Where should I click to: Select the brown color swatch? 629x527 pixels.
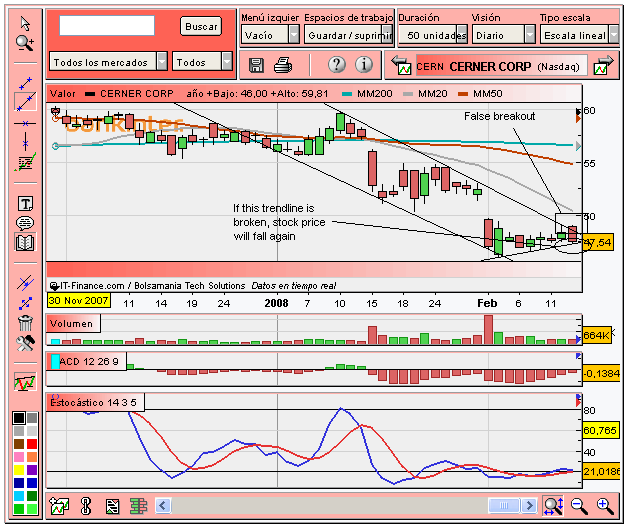18,444
